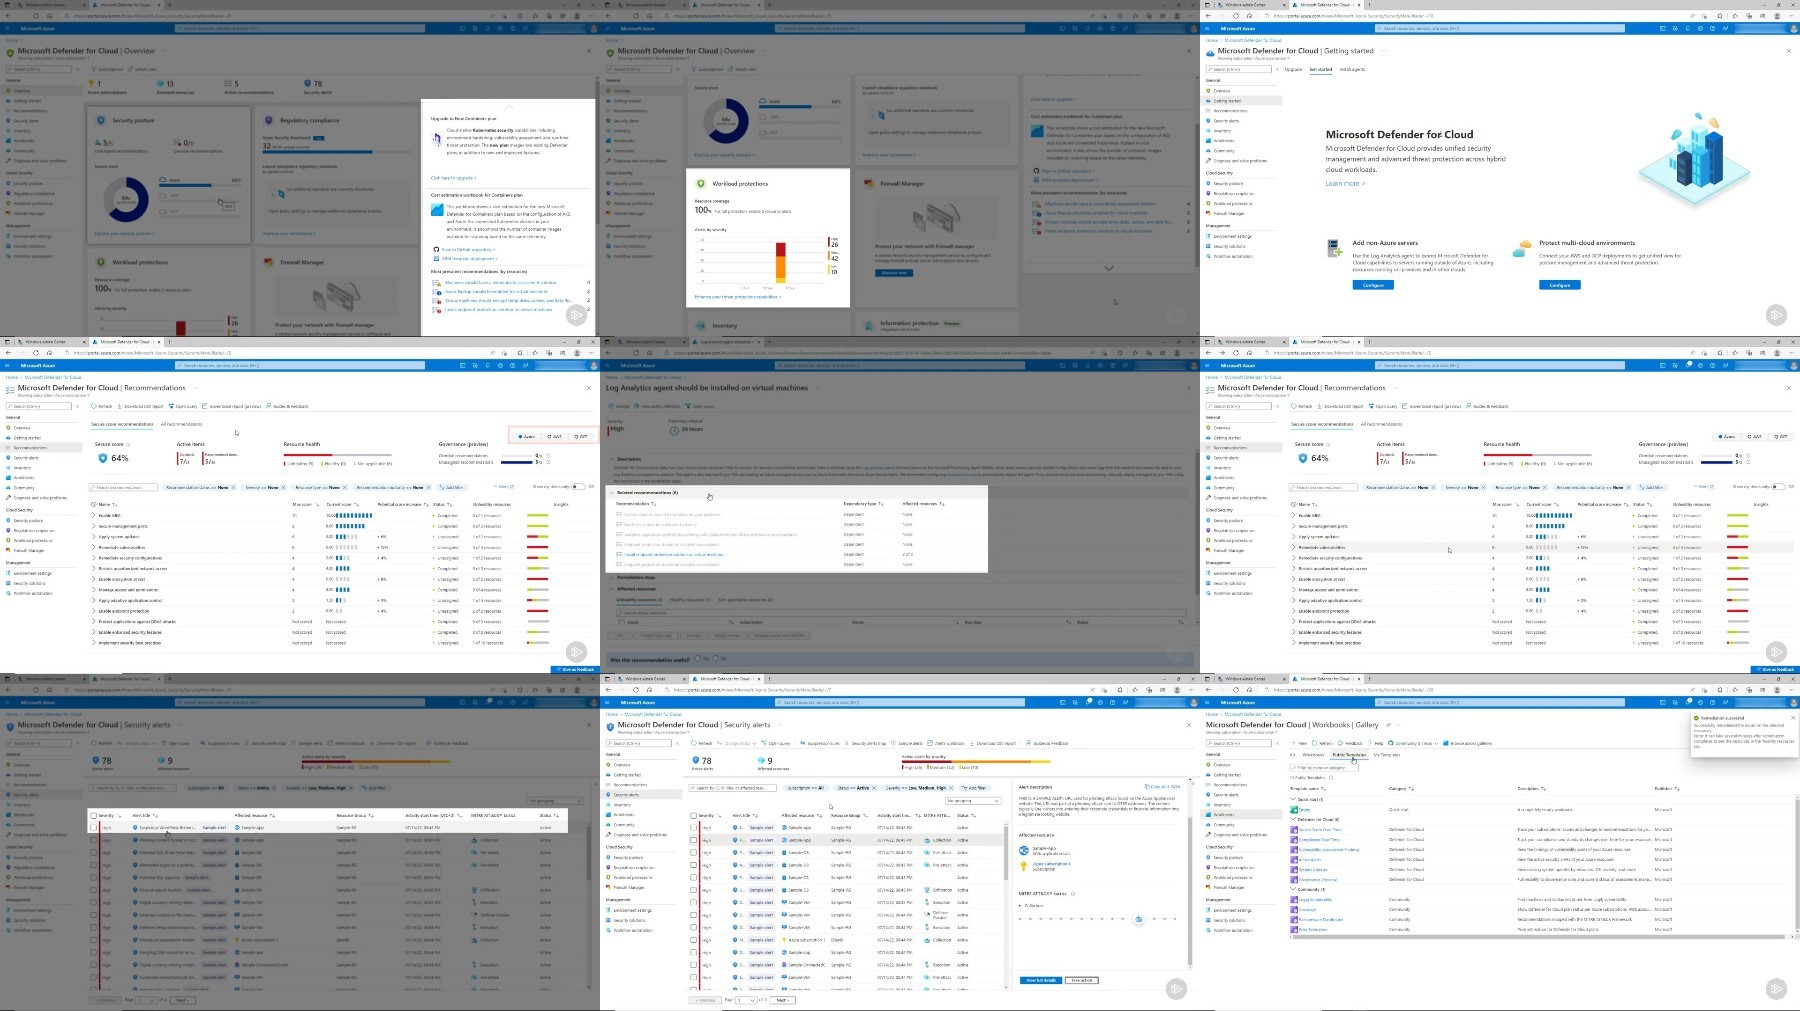Click the alerts list vertical scrollbar in Security alerts details-pane window
The image size is (1800, 1011).
point(1006,852)
